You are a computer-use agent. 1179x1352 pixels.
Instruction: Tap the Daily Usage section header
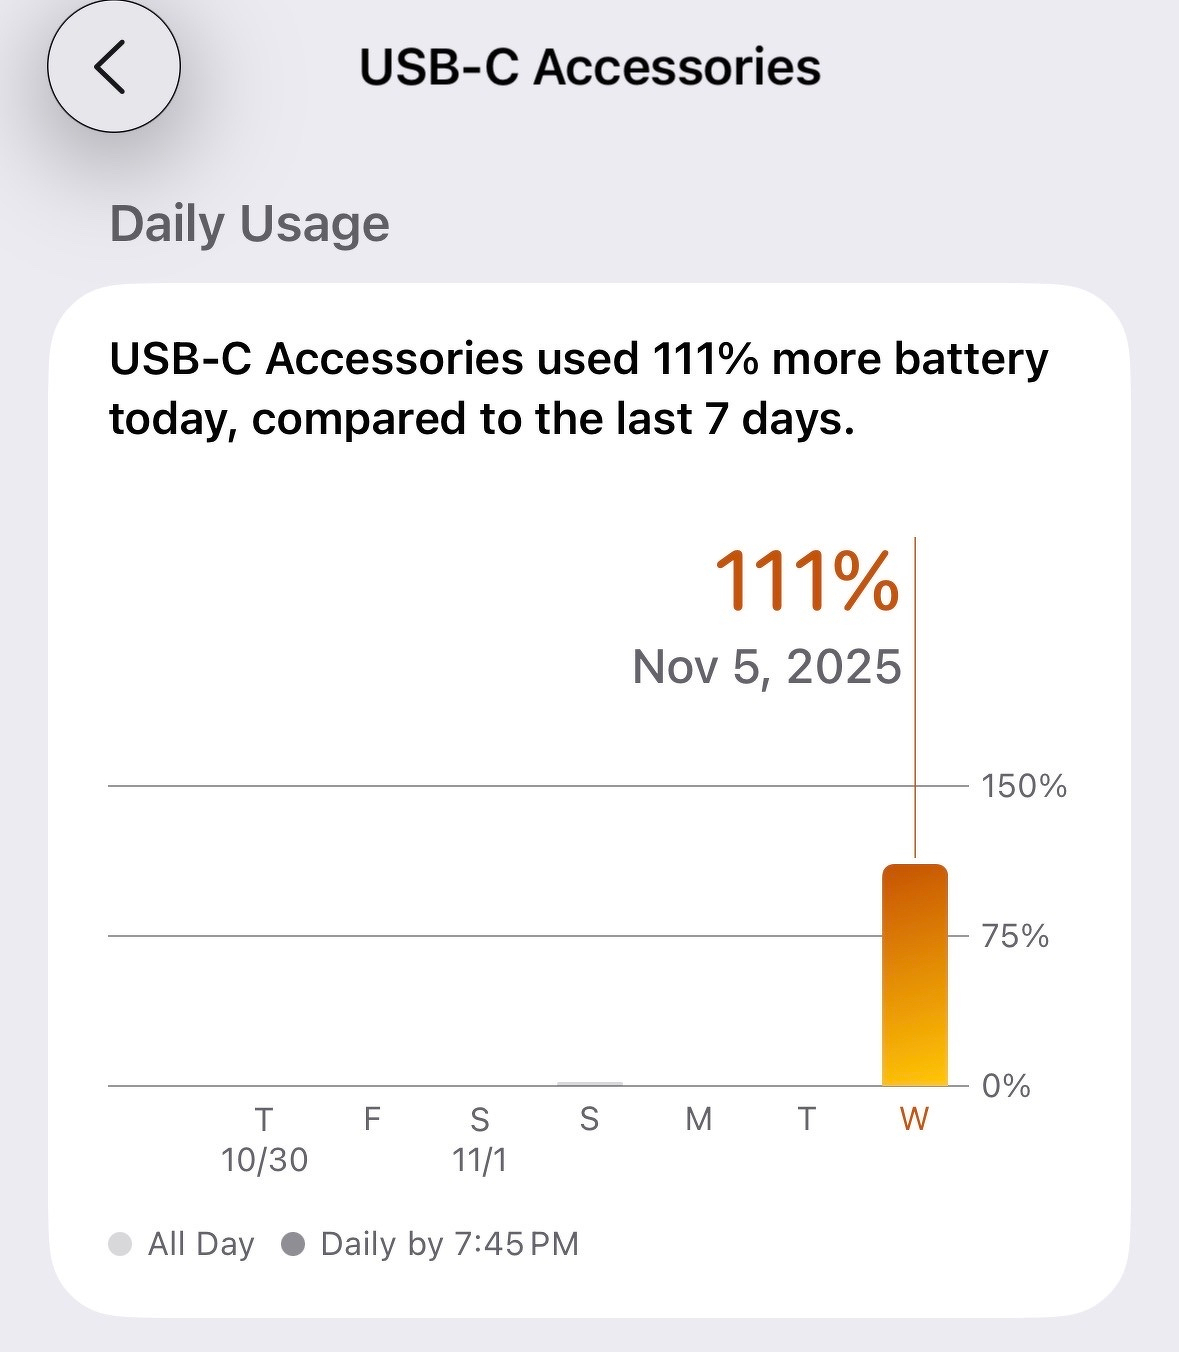[249, 224]
